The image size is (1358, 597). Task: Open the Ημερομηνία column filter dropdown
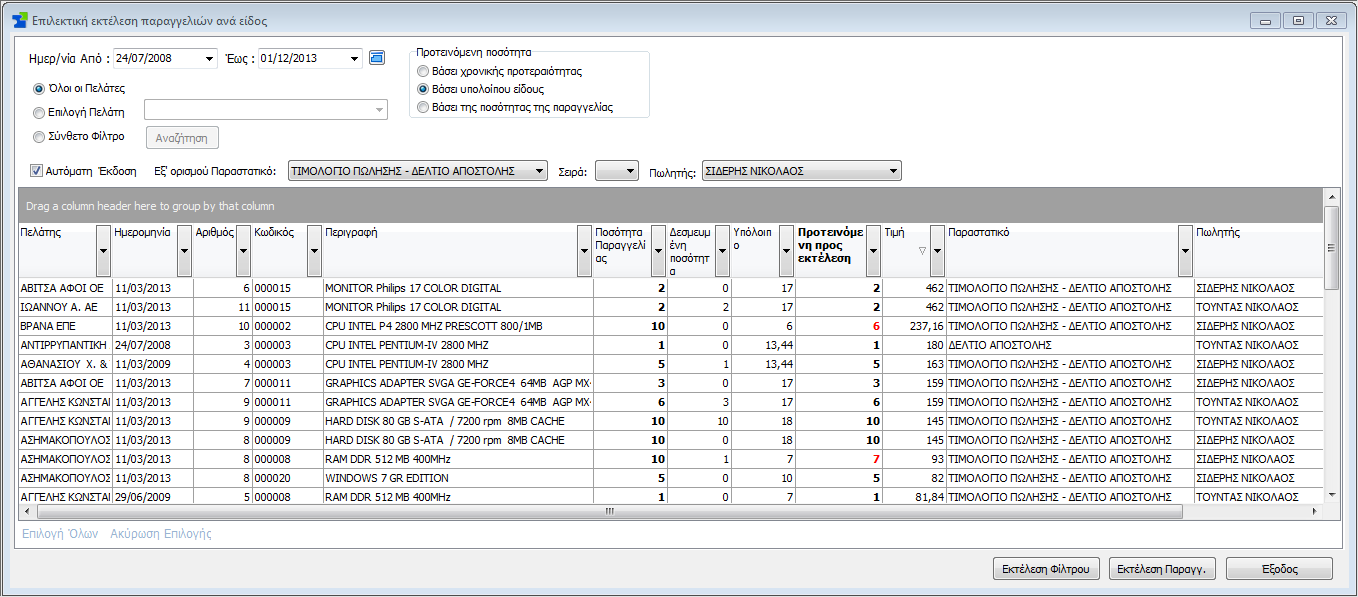(184, 250)
